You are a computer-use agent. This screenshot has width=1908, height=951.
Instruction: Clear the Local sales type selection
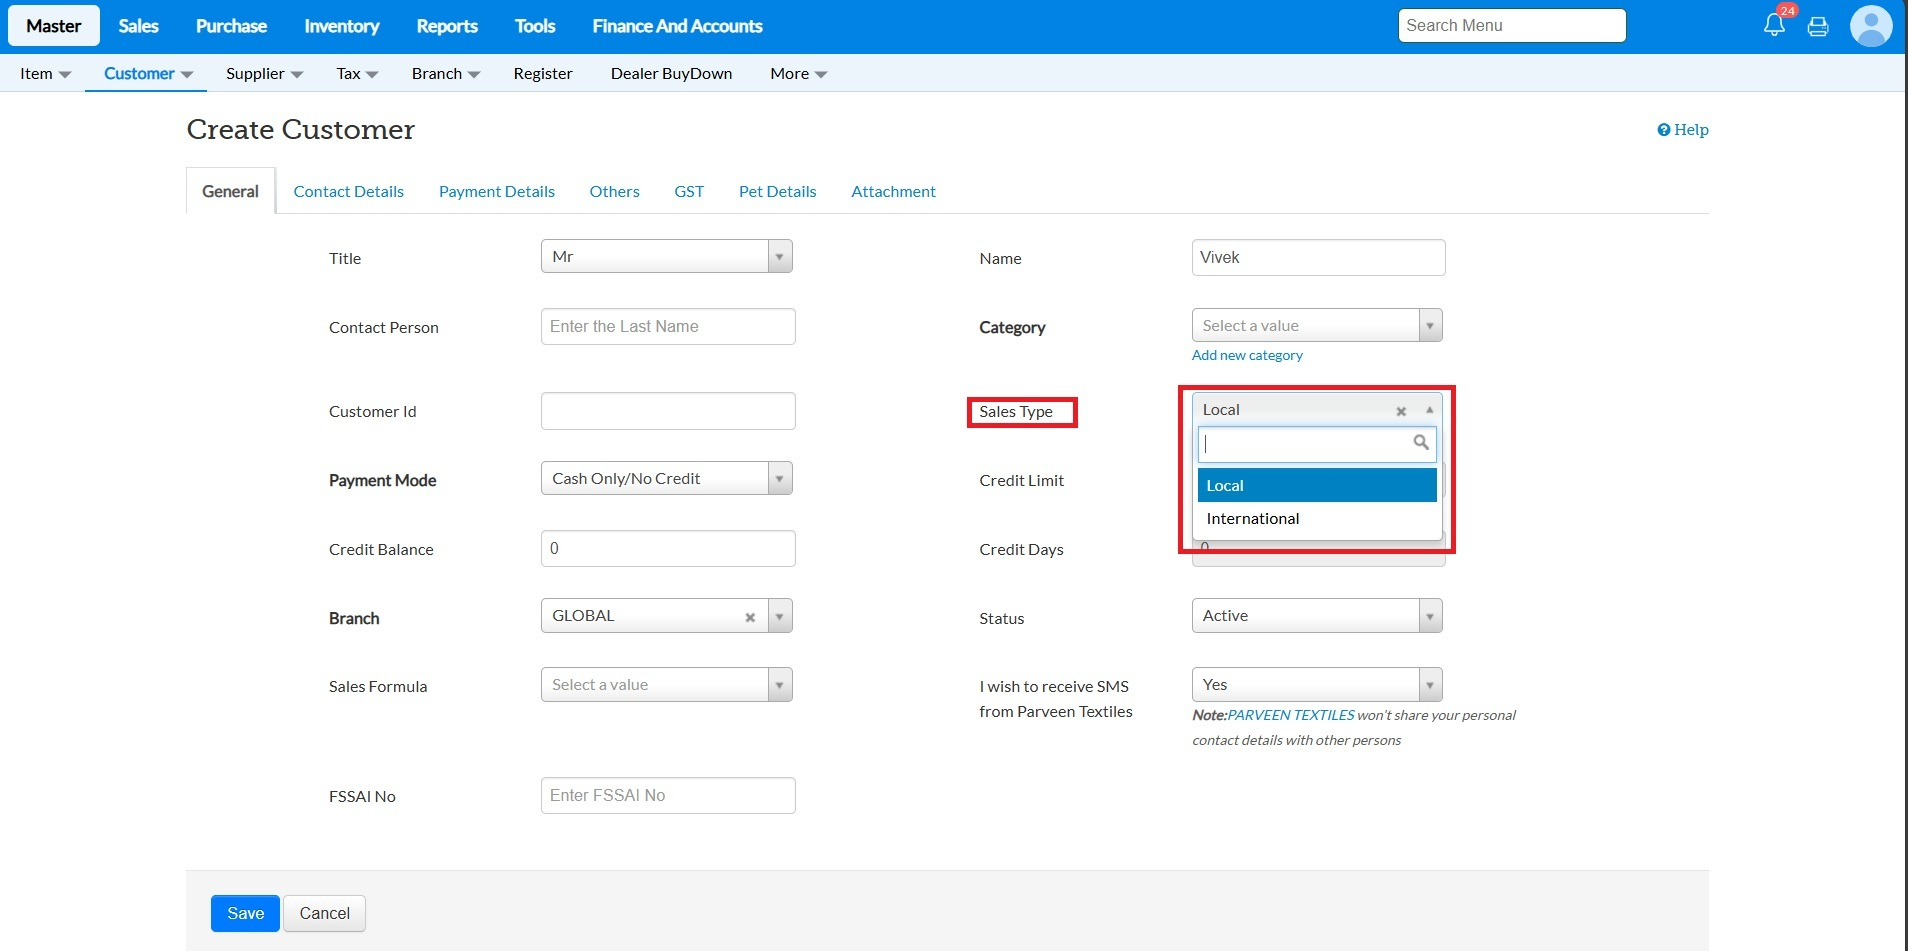tap(1401, 411)
